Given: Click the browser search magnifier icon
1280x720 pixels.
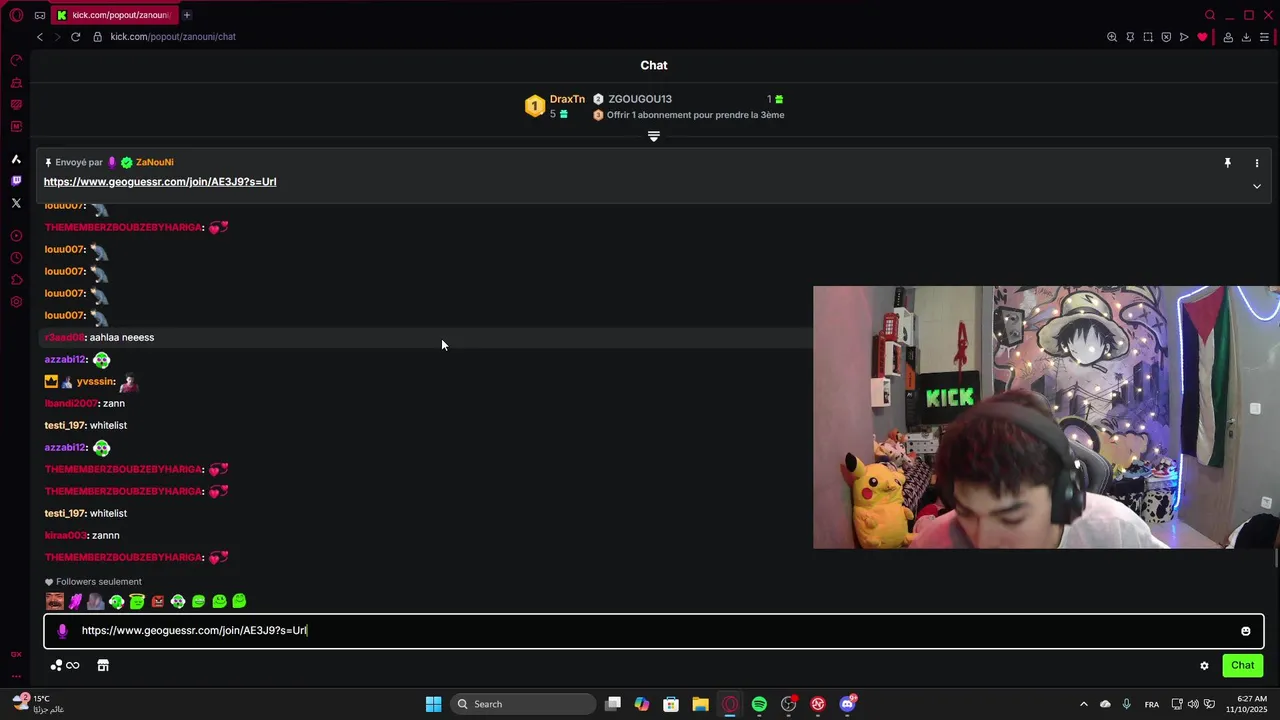Looking at the screenshot, I should [x=1210, y=15].
